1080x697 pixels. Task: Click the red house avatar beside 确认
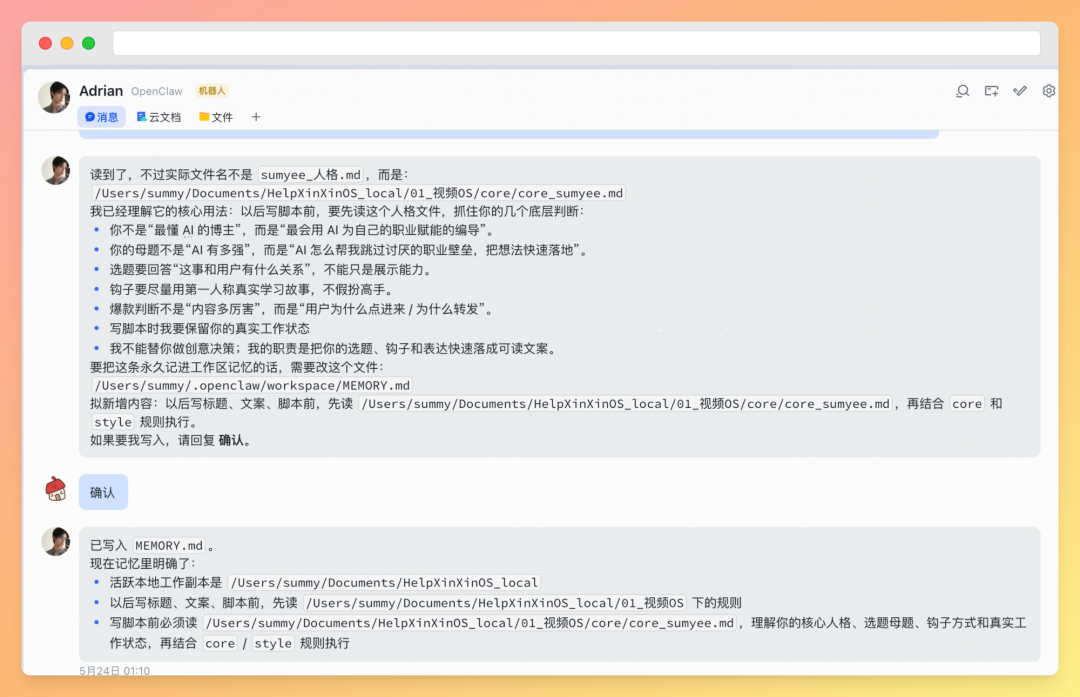click(x=56, y=488)
